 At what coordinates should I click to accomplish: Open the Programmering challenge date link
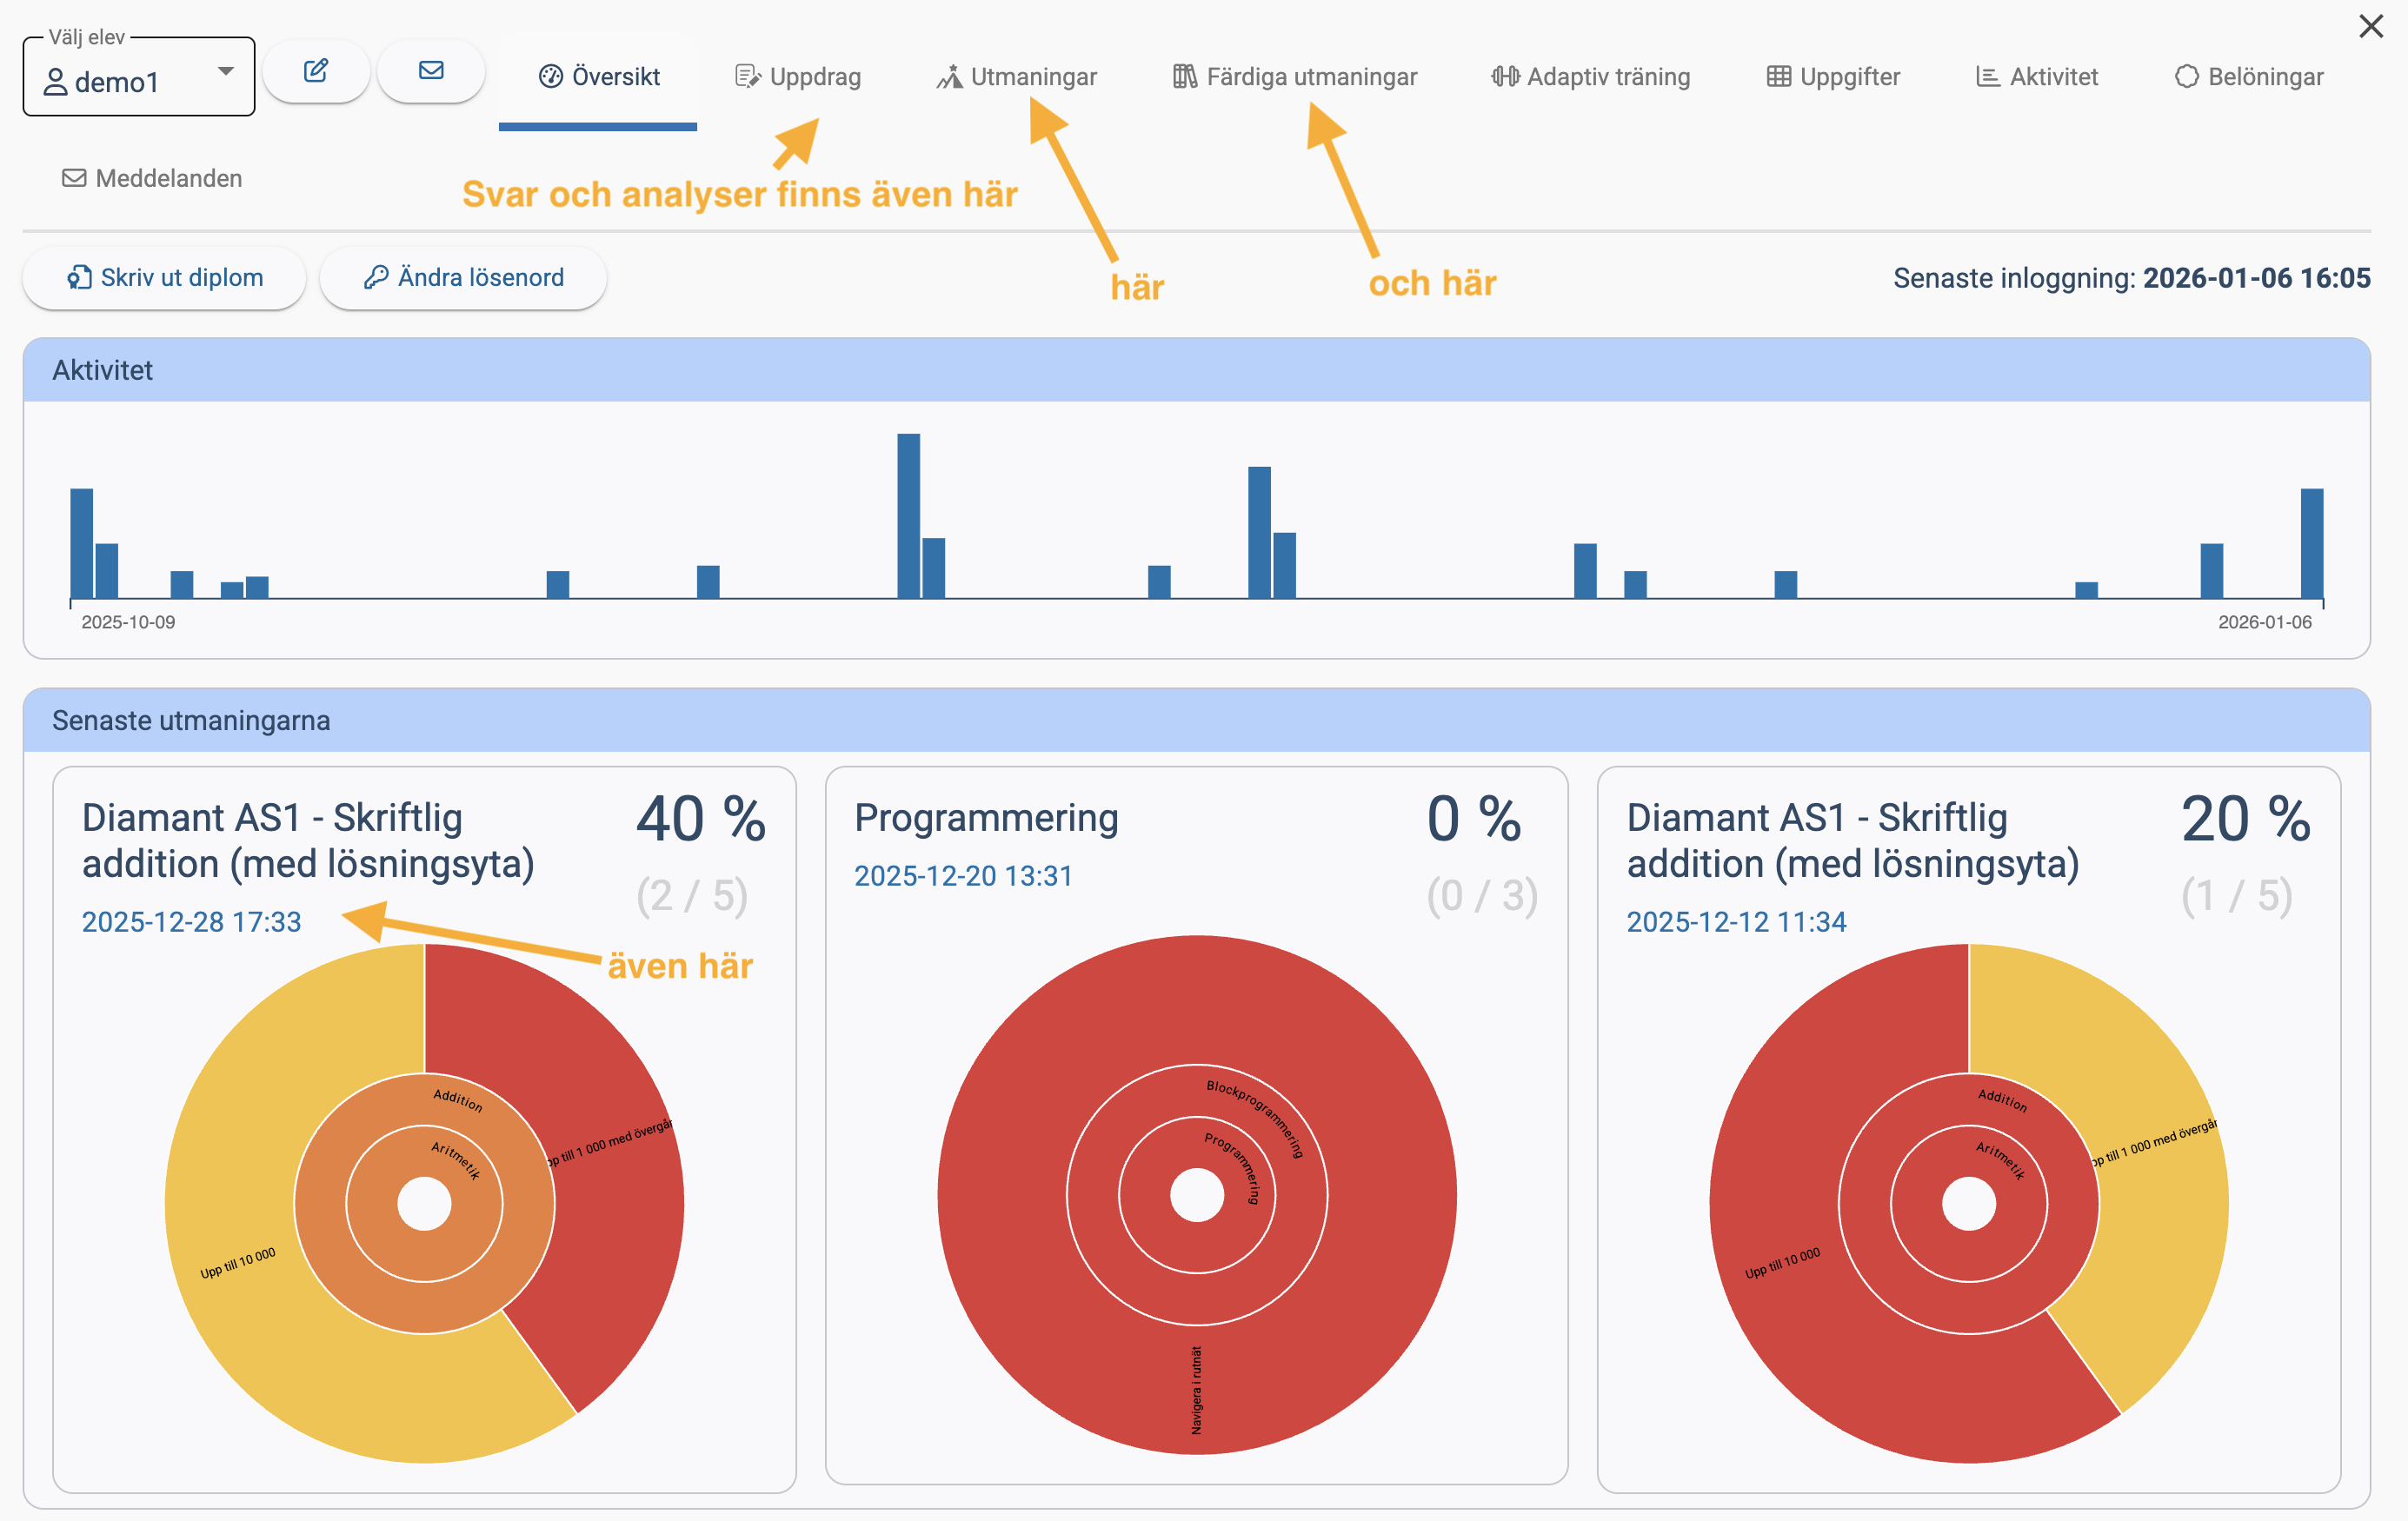[x=963, y=875]
